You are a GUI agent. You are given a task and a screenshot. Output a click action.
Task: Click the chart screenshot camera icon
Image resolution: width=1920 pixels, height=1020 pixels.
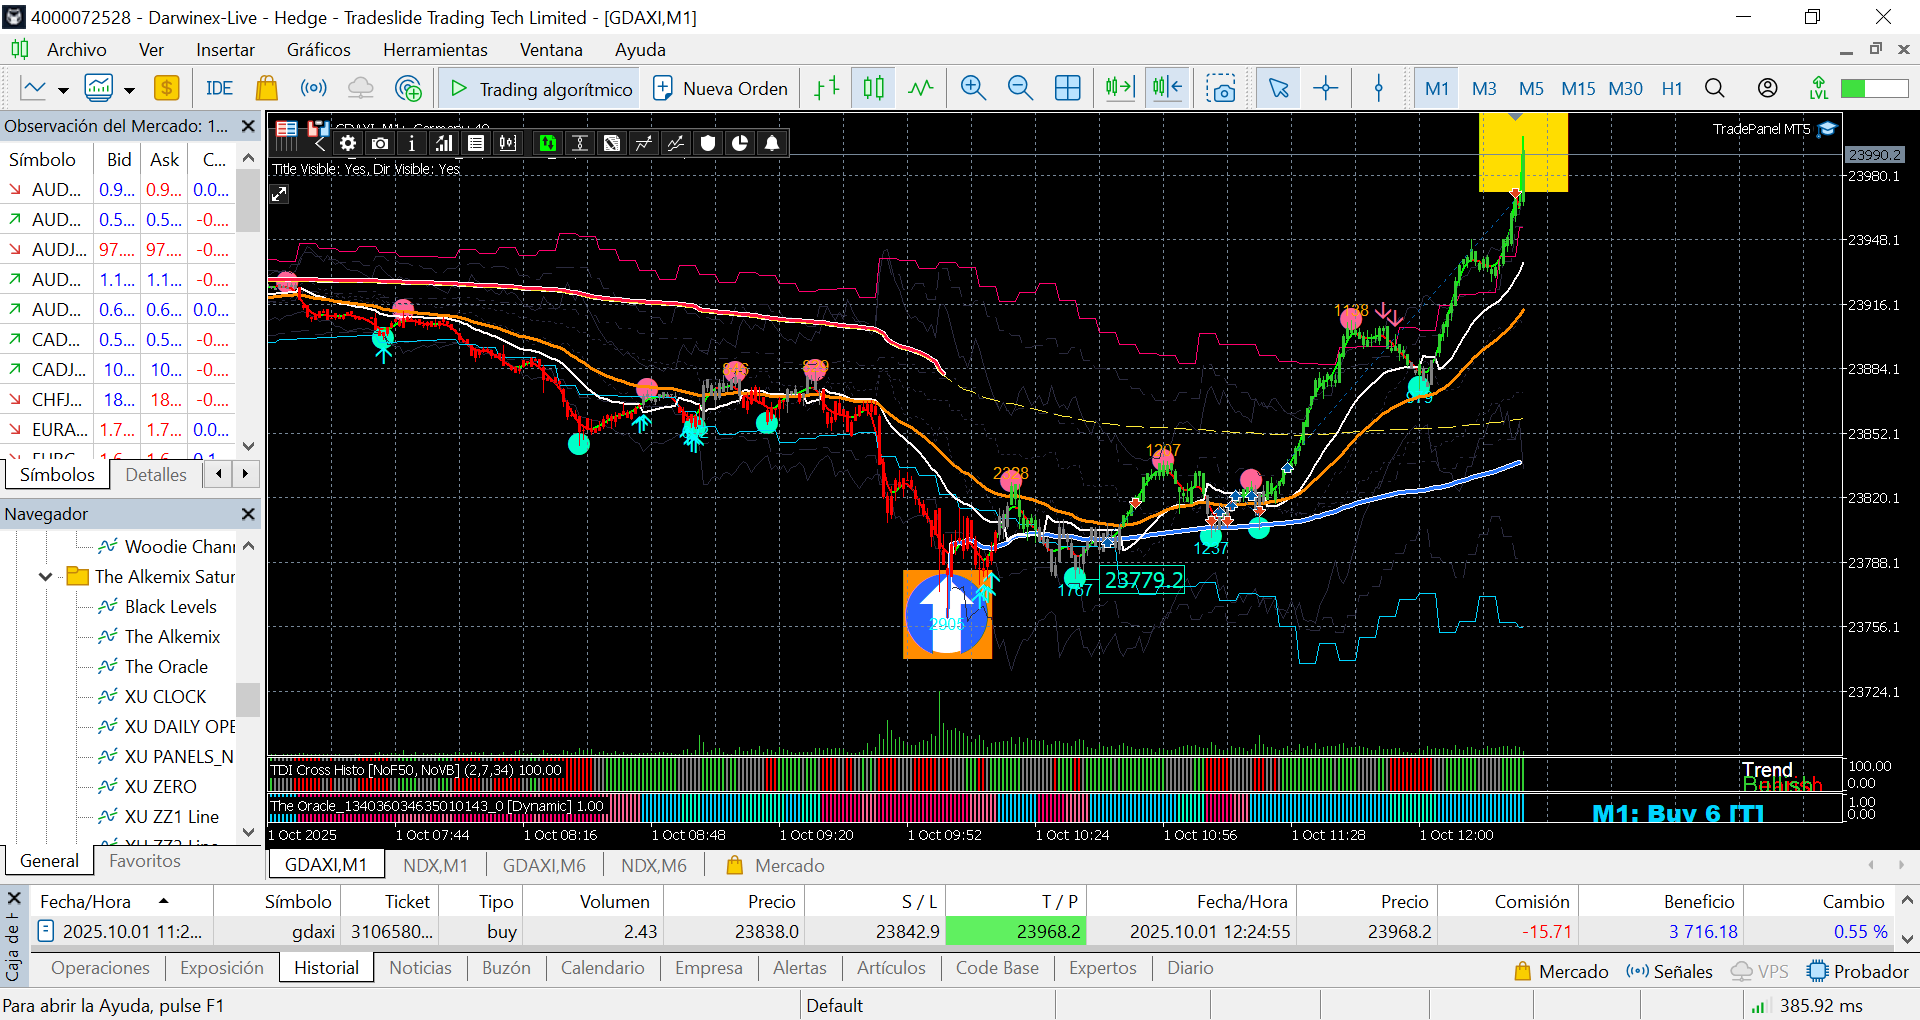click(x=1220, y=88)
